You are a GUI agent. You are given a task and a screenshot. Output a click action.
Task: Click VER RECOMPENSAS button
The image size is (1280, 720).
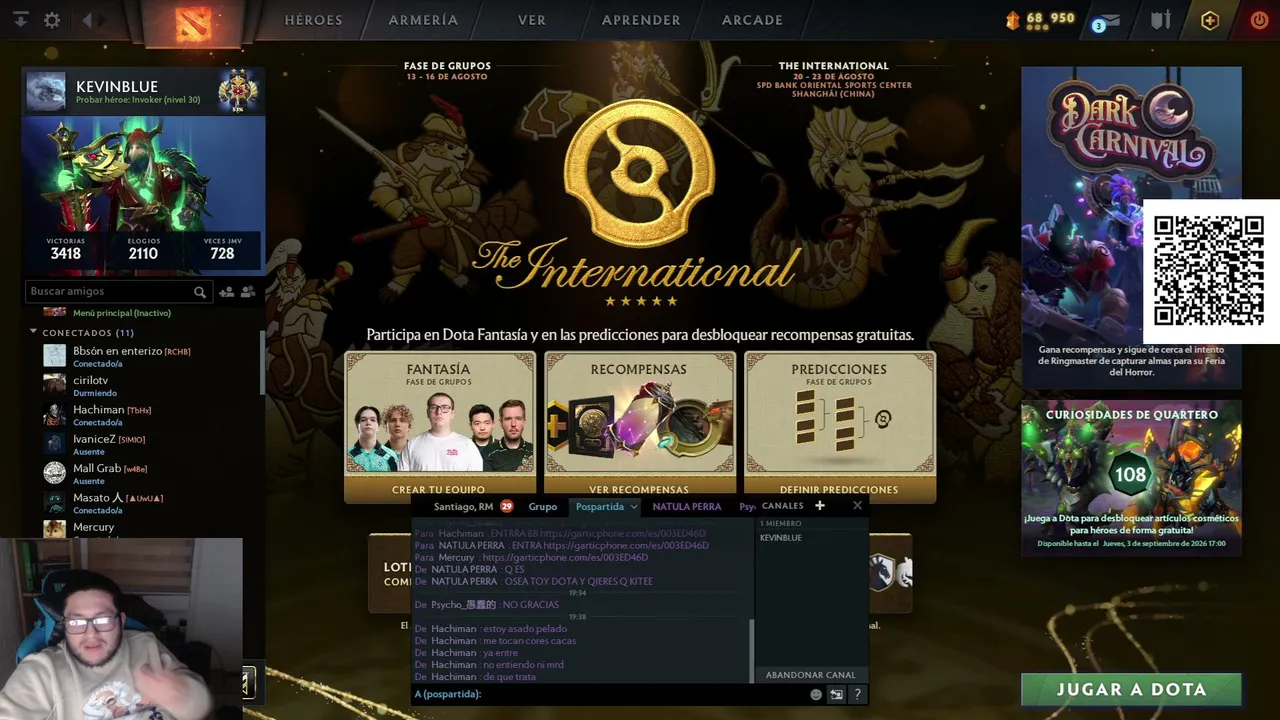639,489
